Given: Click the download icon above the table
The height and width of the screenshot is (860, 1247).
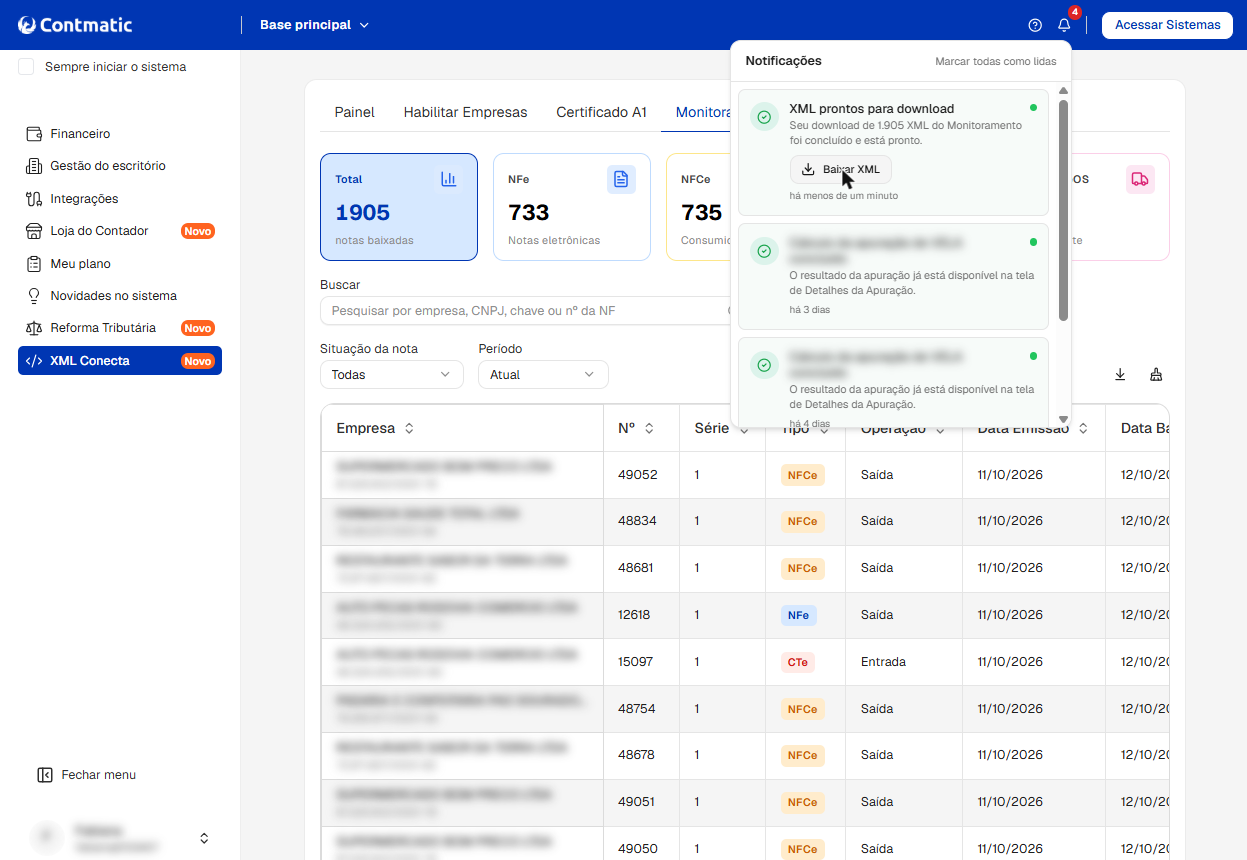Looking at the screenshot, I should (1120, 375).
